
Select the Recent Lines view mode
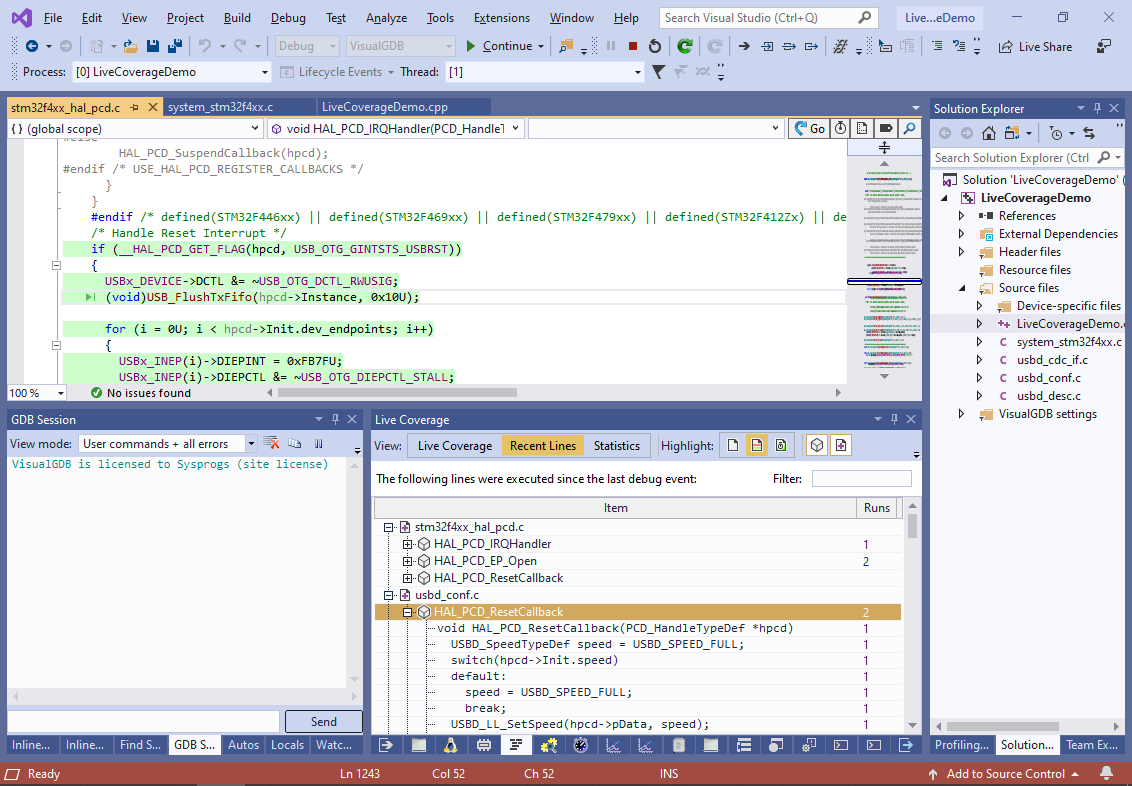click(x=543, y=445)
